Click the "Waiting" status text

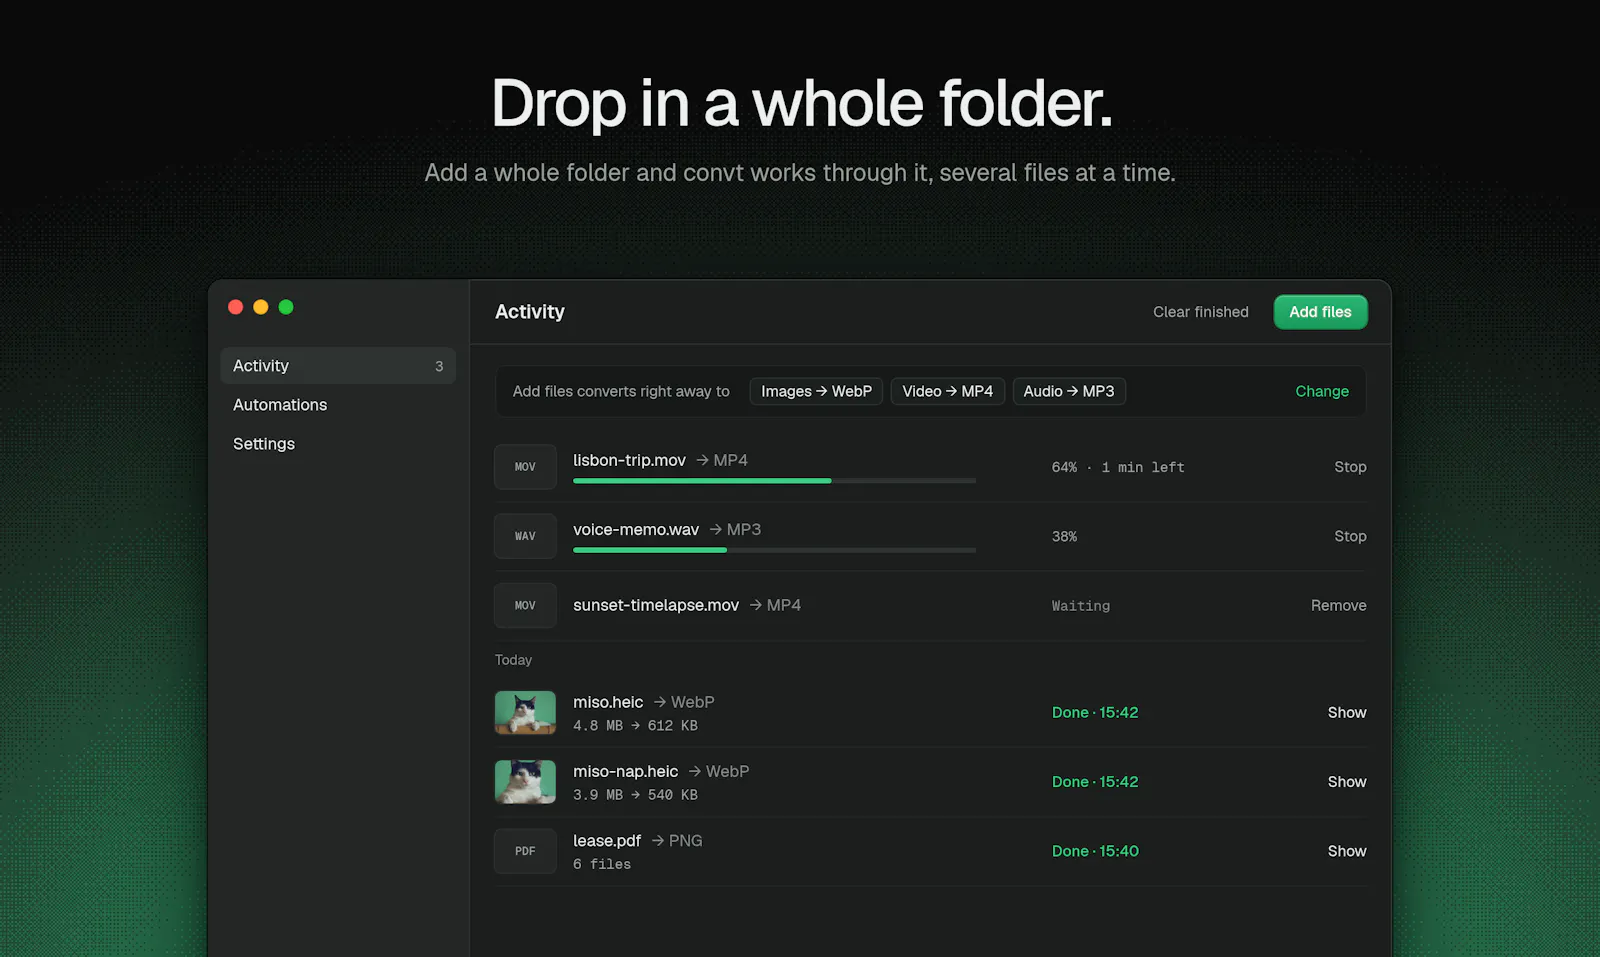click(1081, 605)
